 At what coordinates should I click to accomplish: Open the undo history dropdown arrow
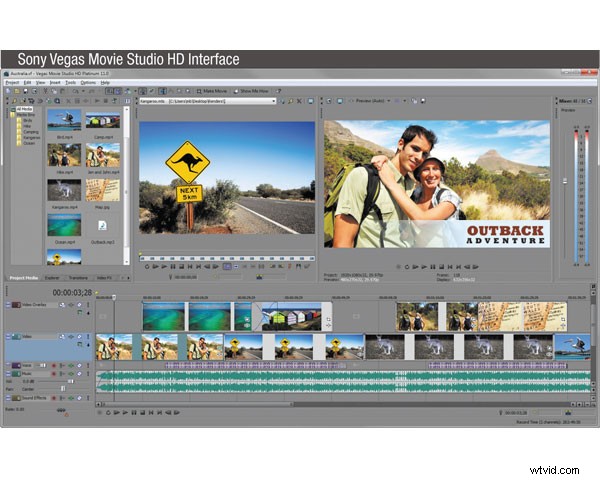pos(83,91)
